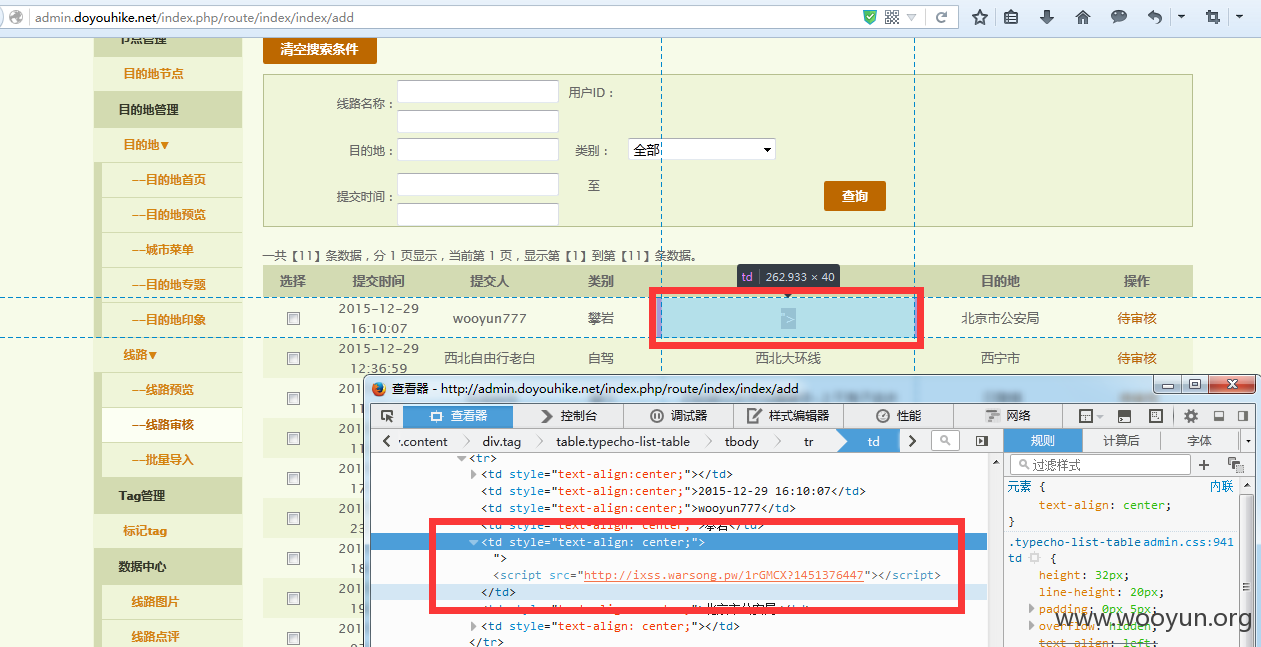Open 待审核 link in wooyun777 row
This screenshot has height=647, width=1261.
tap(1137, 318)
